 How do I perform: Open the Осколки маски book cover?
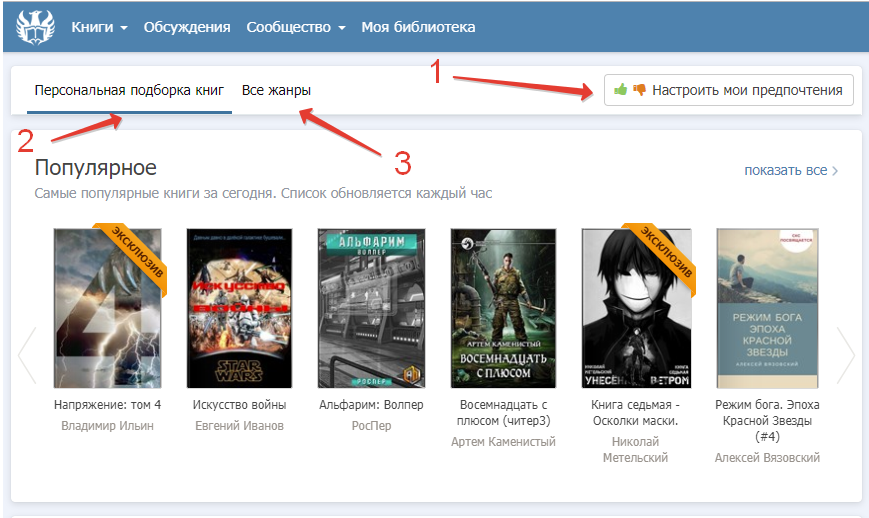point(636,308)
